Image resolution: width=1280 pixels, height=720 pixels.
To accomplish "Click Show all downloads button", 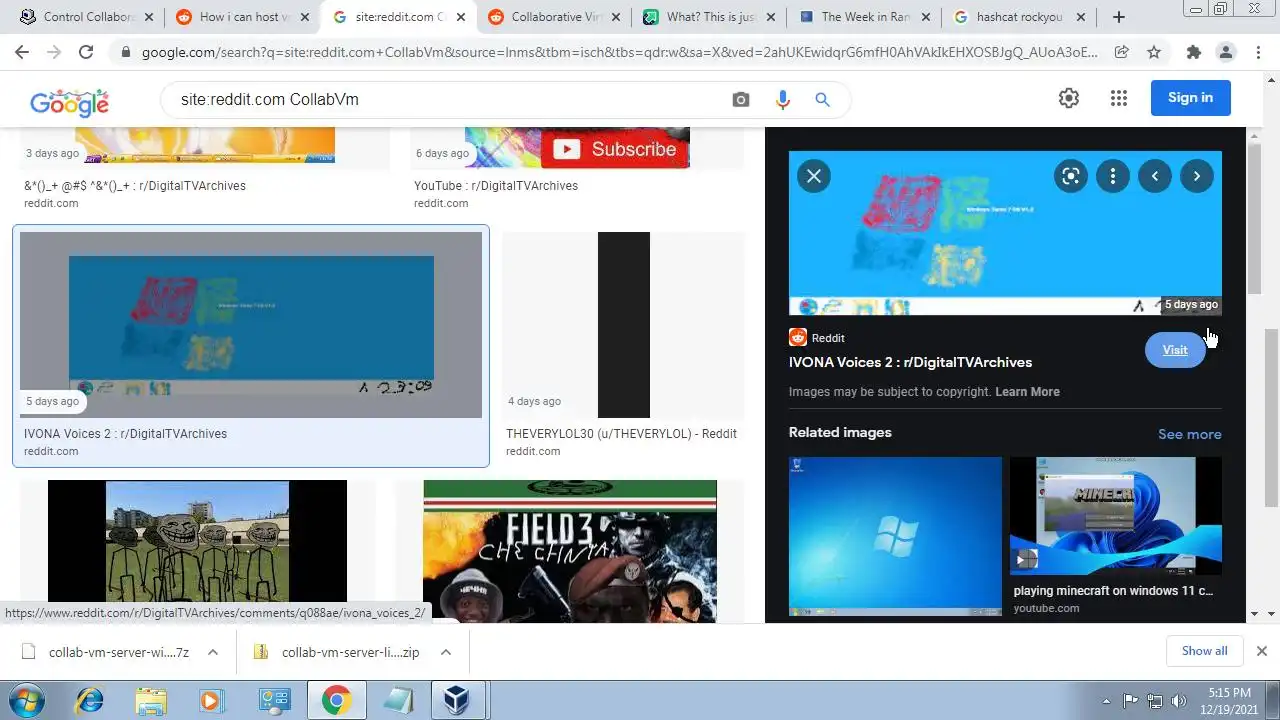I will coord(1204,651).
